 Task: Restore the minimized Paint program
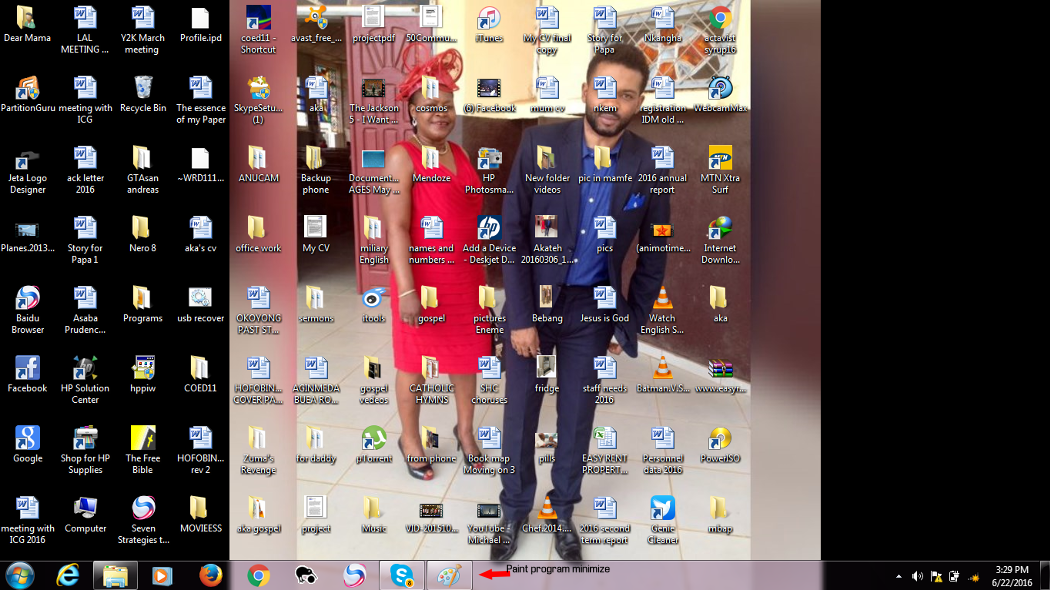pyautogui.click(x=449, y=575)
